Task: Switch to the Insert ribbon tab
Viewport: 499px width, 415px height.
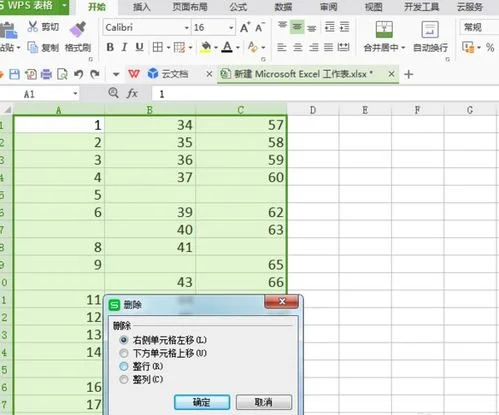Action: (x=142, y=7)
